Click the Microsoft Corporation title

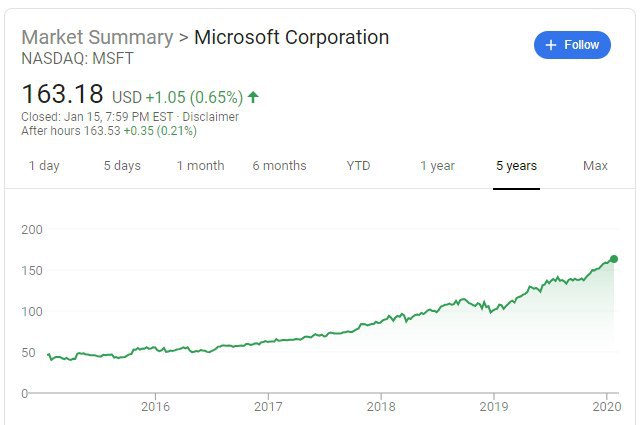pos(291,37)
